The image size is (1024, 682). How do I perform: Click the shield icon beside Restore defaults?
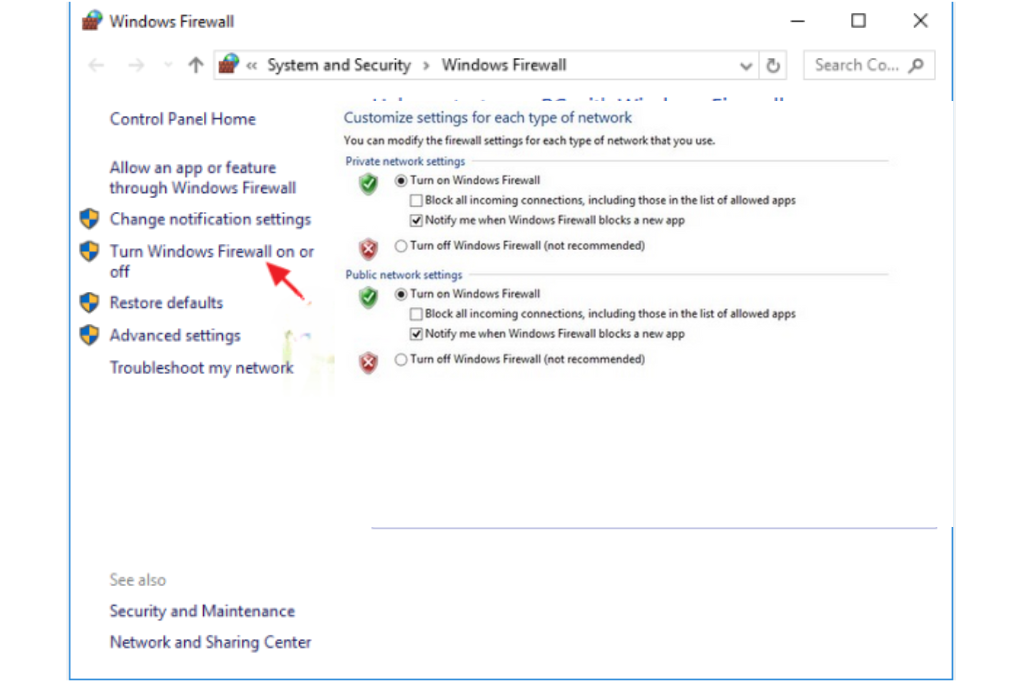click(89, 302)
